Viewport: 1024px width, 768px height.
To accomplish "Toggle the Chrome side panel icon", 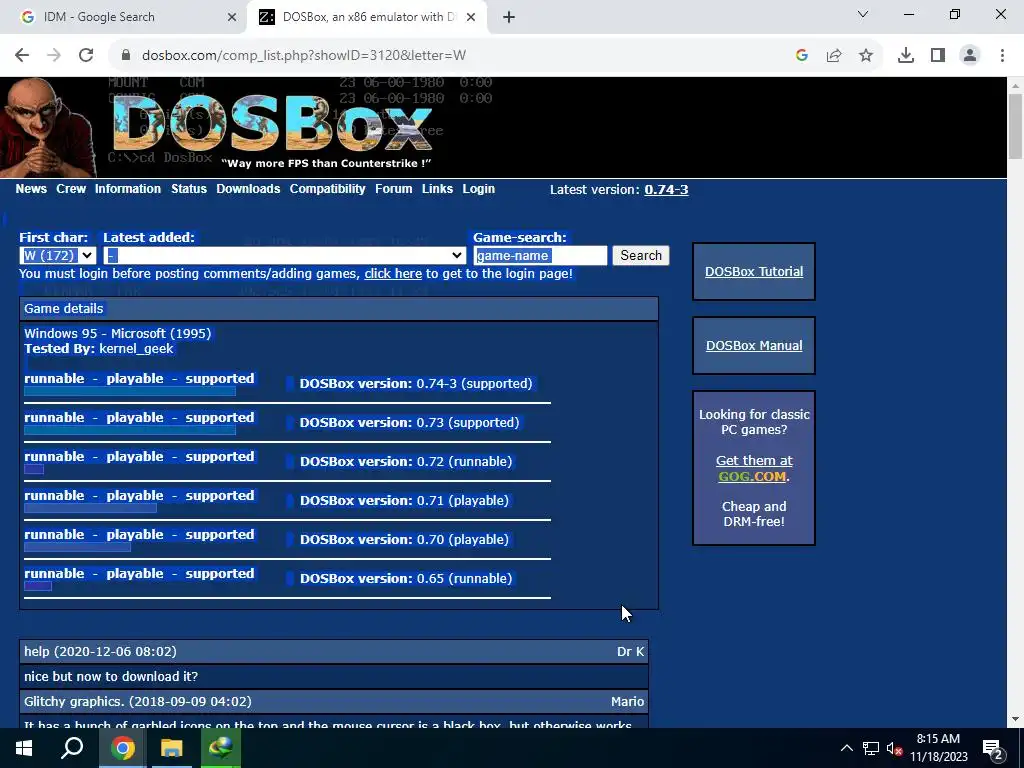I will click(x=938, y=56).
